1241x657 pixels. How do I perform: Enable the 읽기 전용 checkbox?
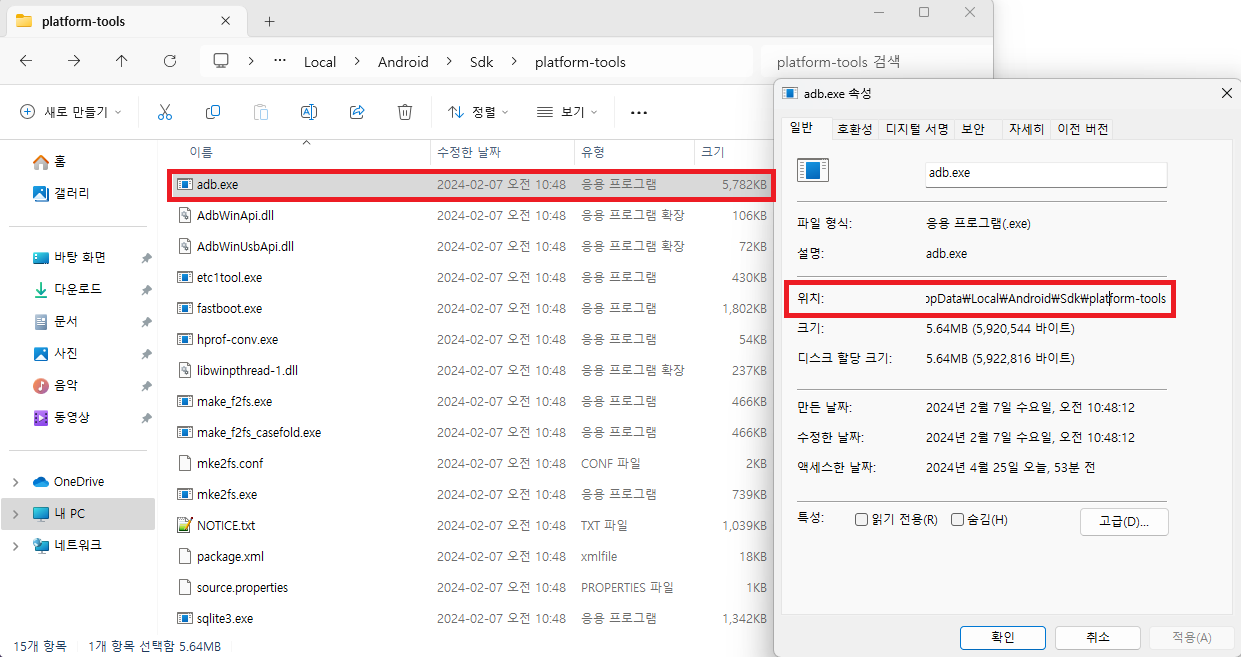861,518
